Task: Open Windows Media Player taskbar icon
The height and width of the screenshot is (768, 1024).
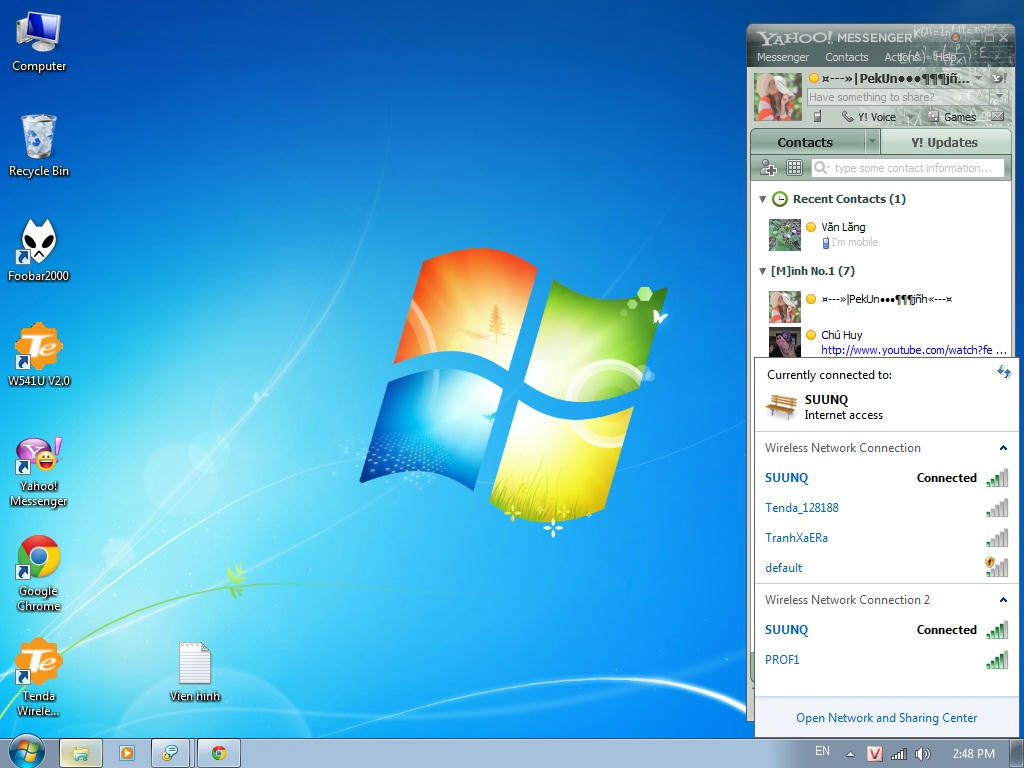Action: click(127, 753)
